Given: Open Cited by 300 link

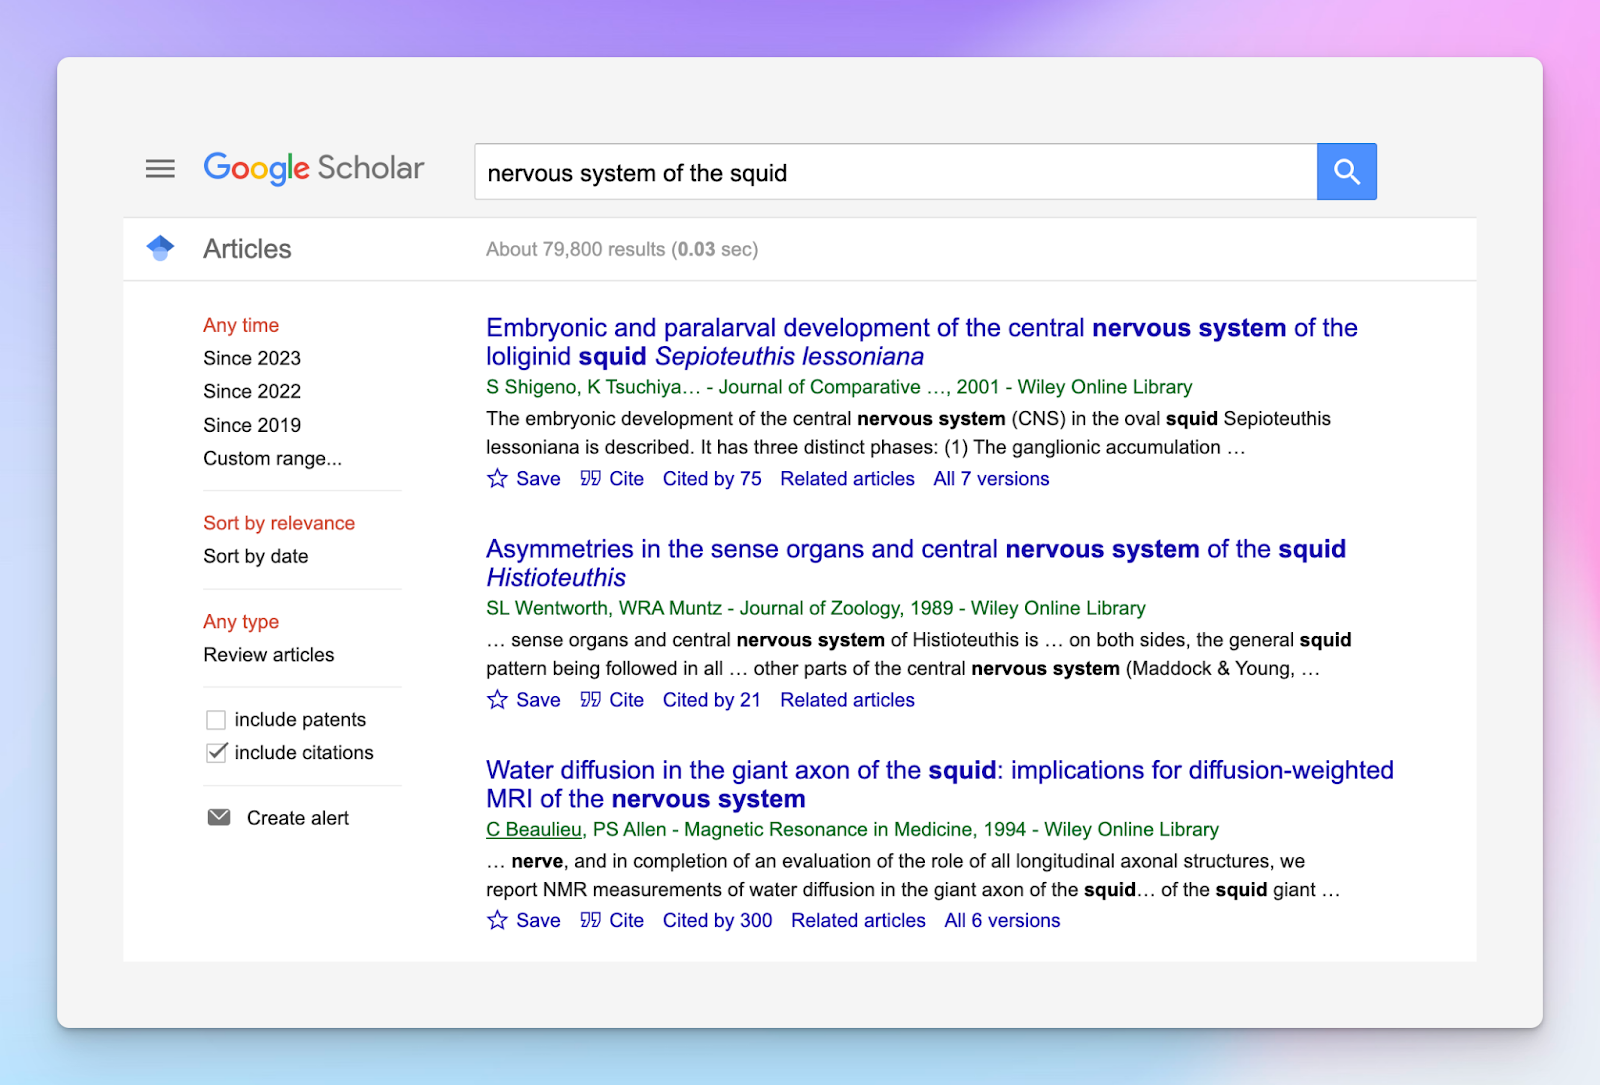Looking at the screenshot, I should [x=717, y=920].
